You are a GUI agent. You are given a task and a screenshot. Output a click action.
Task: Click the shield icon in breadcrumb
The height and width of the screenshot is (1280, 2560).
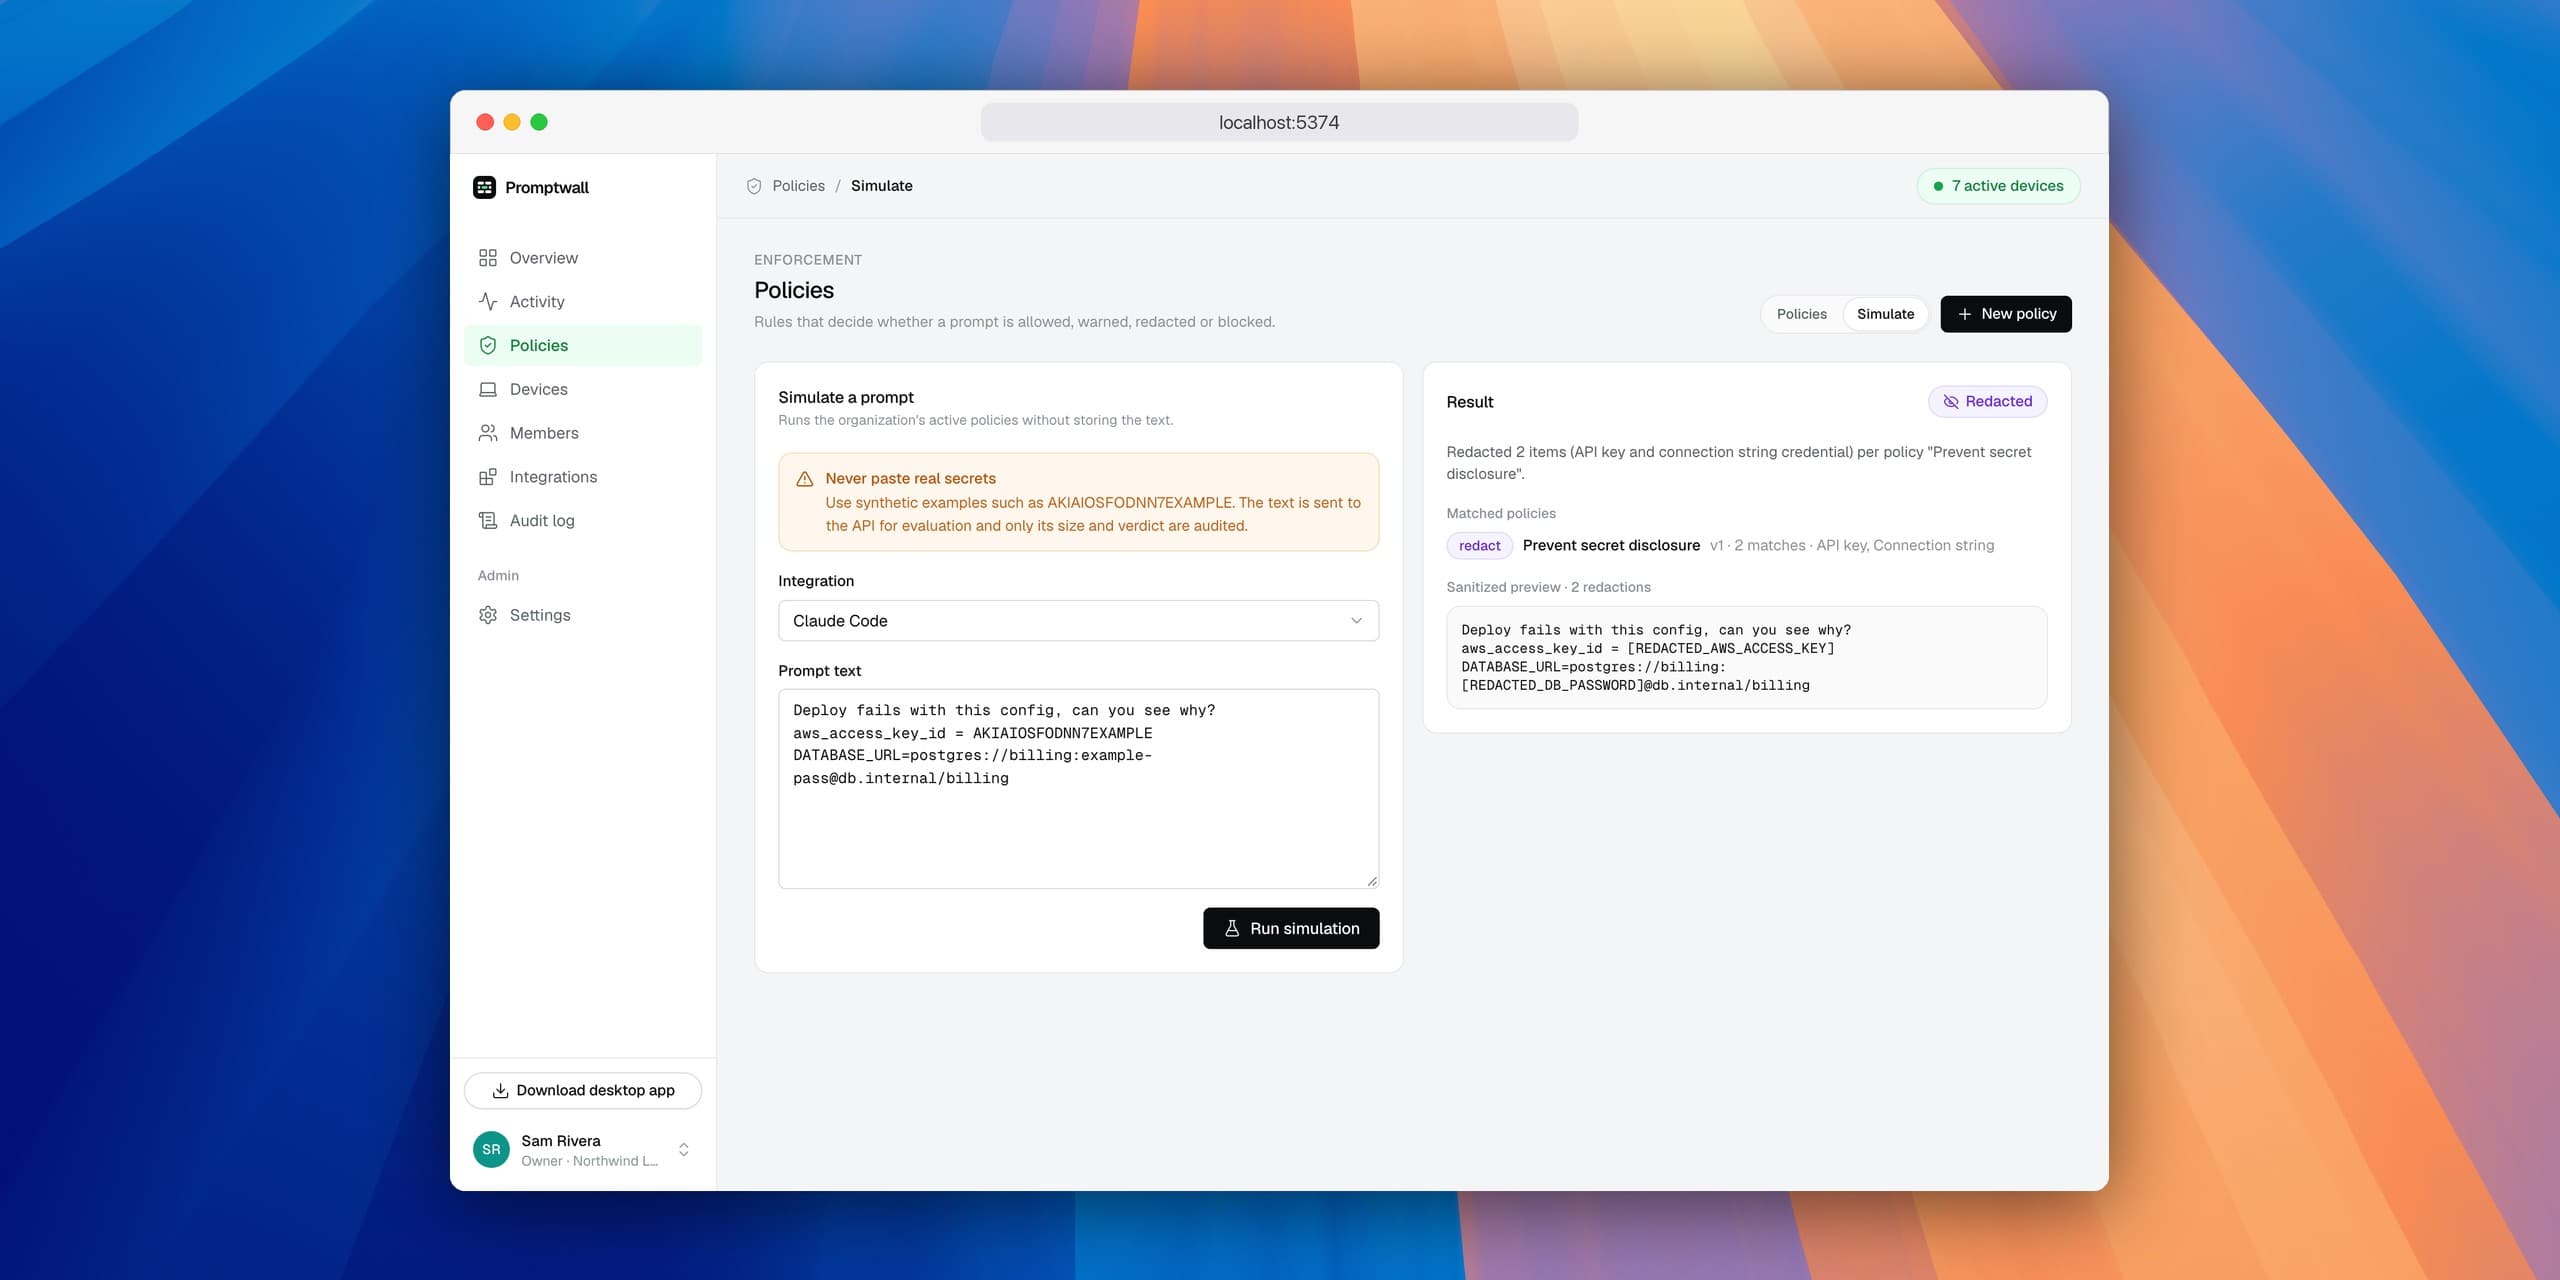point(754,186)
